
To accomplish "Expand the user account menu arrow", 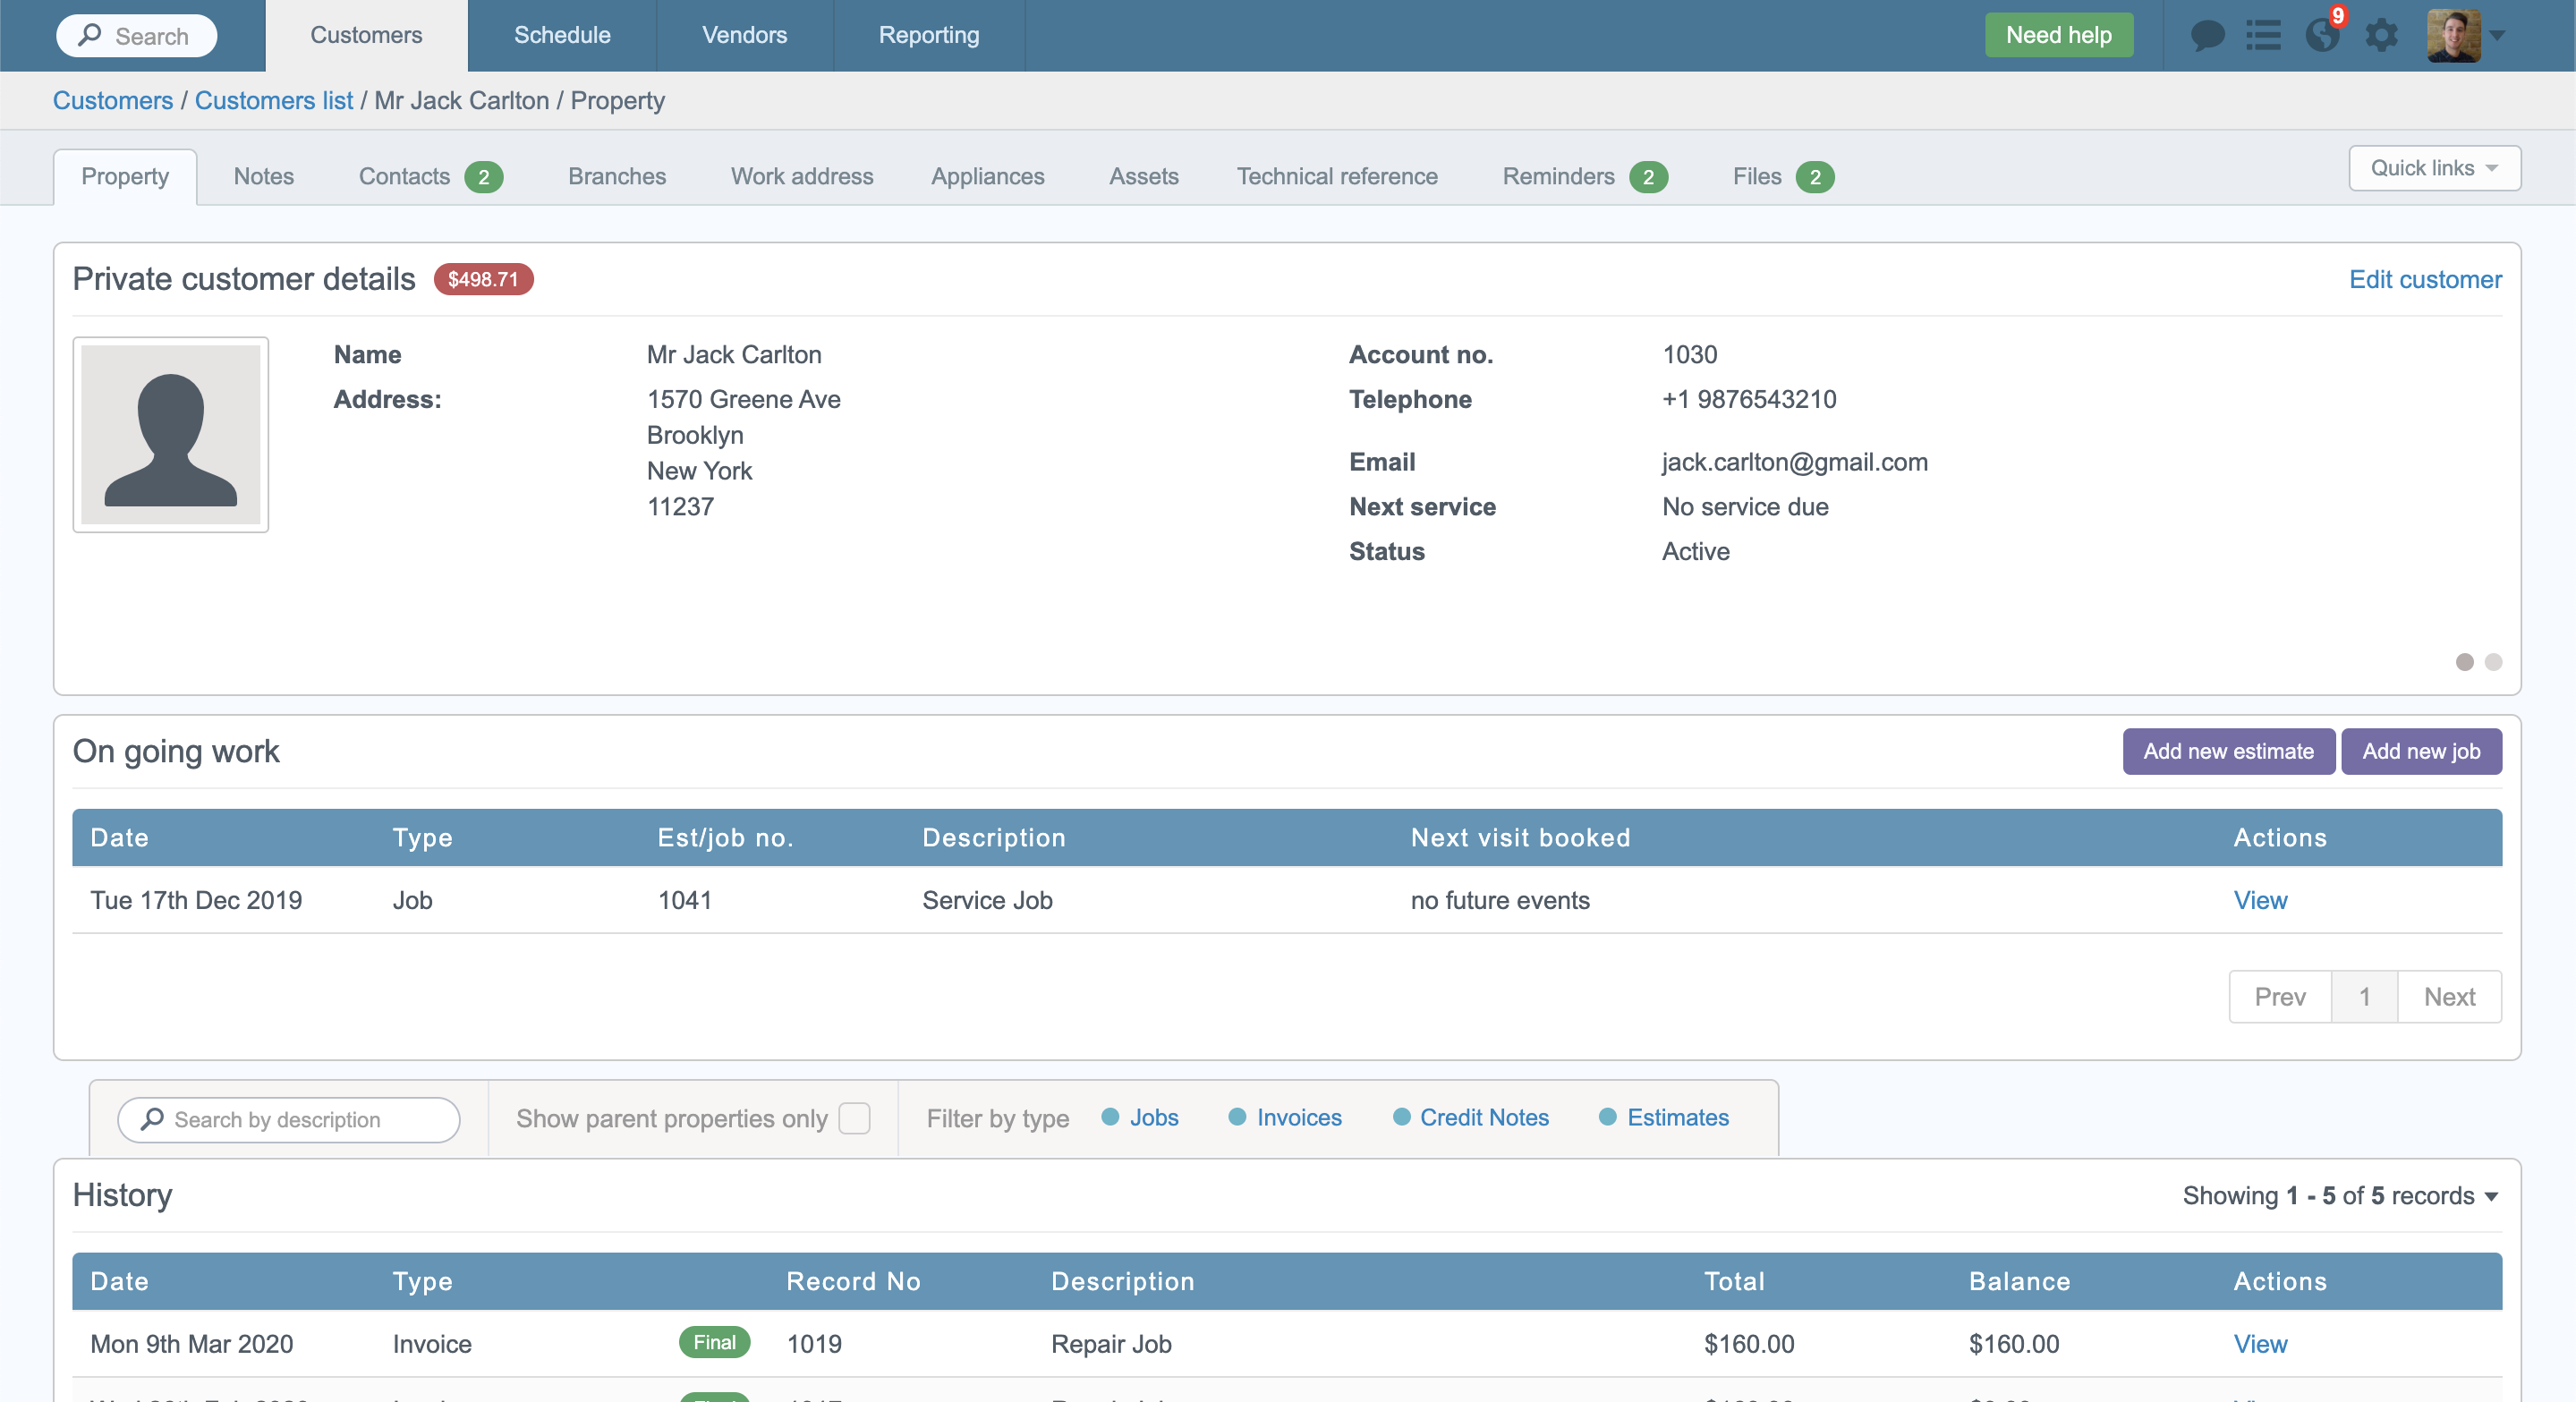I will [2500, 35].
